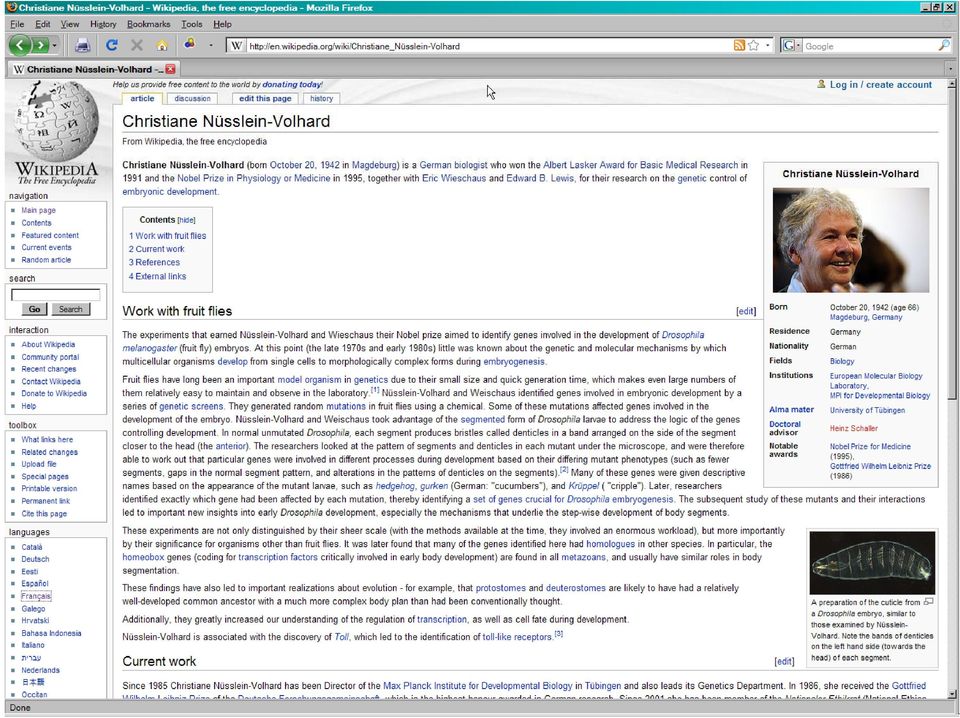The image size is (960, 718).
Task: Switch to the discussion tab
Action: point(192,99)
